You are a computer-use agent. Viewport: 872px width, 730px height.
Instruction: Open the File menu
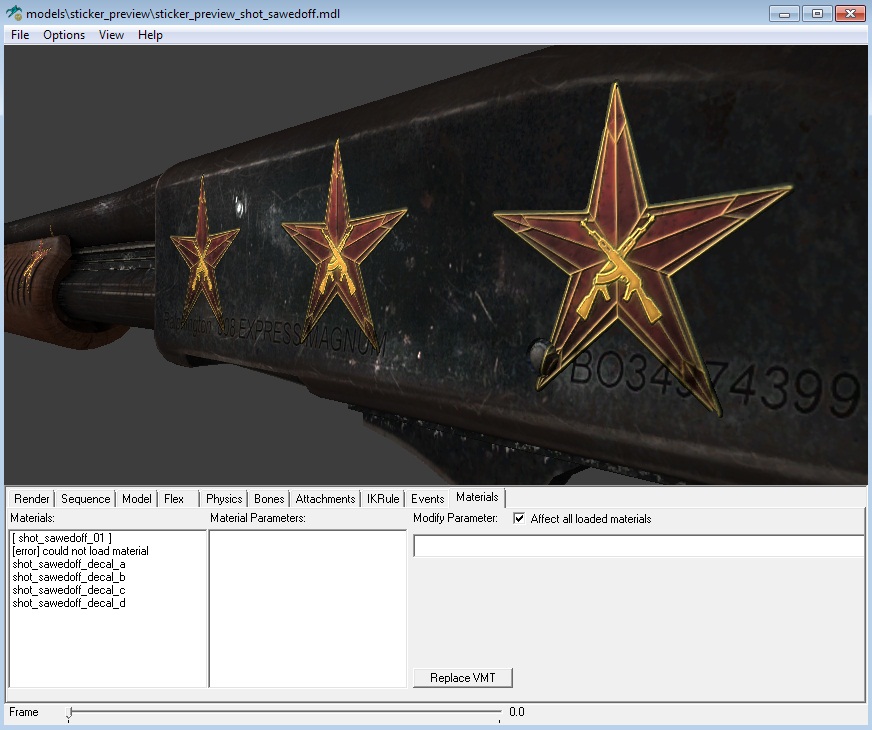click(x=20, y=35)
